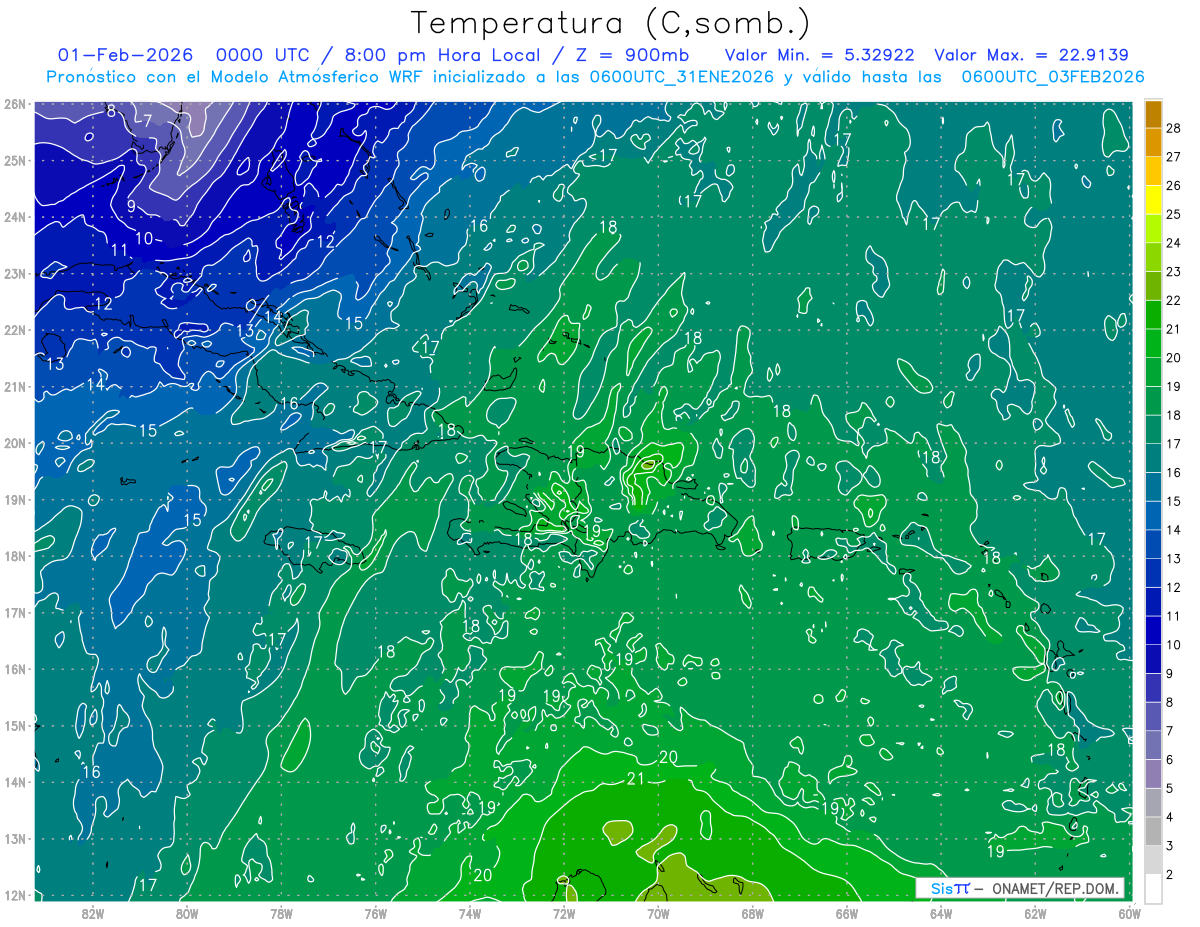Click the "80W" longitude axis label
This screenshot has height=927, width=1200.
(x=187, y=912)
